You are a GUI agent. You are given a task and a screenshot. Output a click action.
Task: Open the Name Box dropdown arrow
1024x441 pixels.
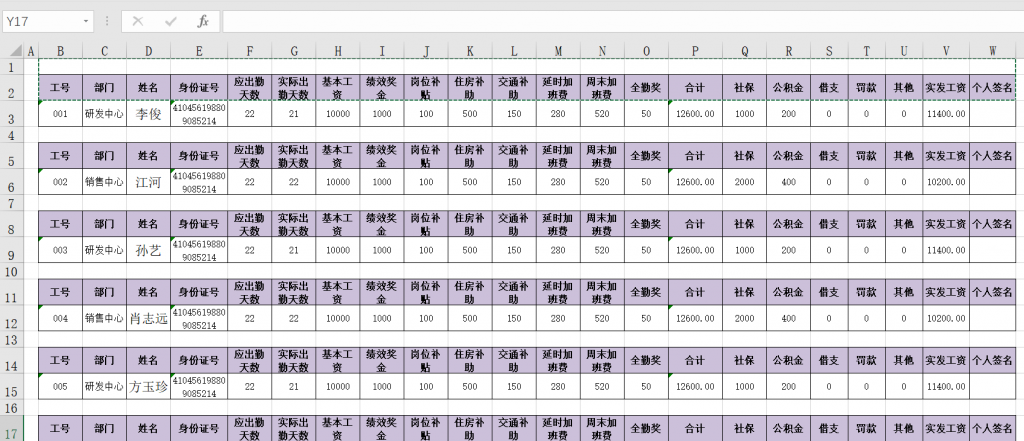point(86,21)
